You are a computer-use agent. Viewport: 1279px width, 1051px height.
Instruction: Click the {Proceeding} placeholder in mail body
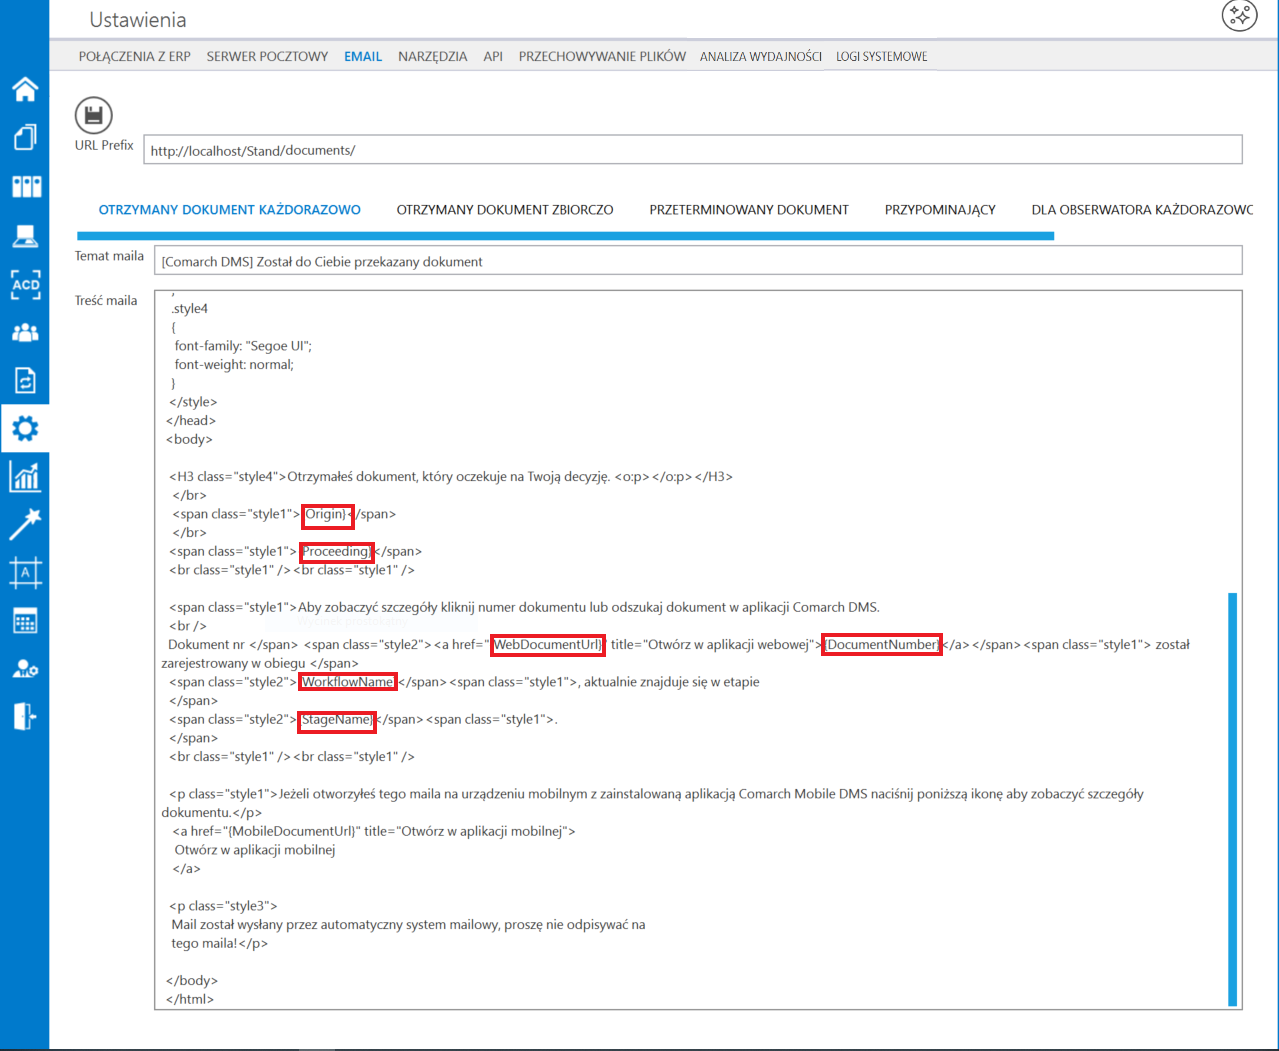coord(337,551)
